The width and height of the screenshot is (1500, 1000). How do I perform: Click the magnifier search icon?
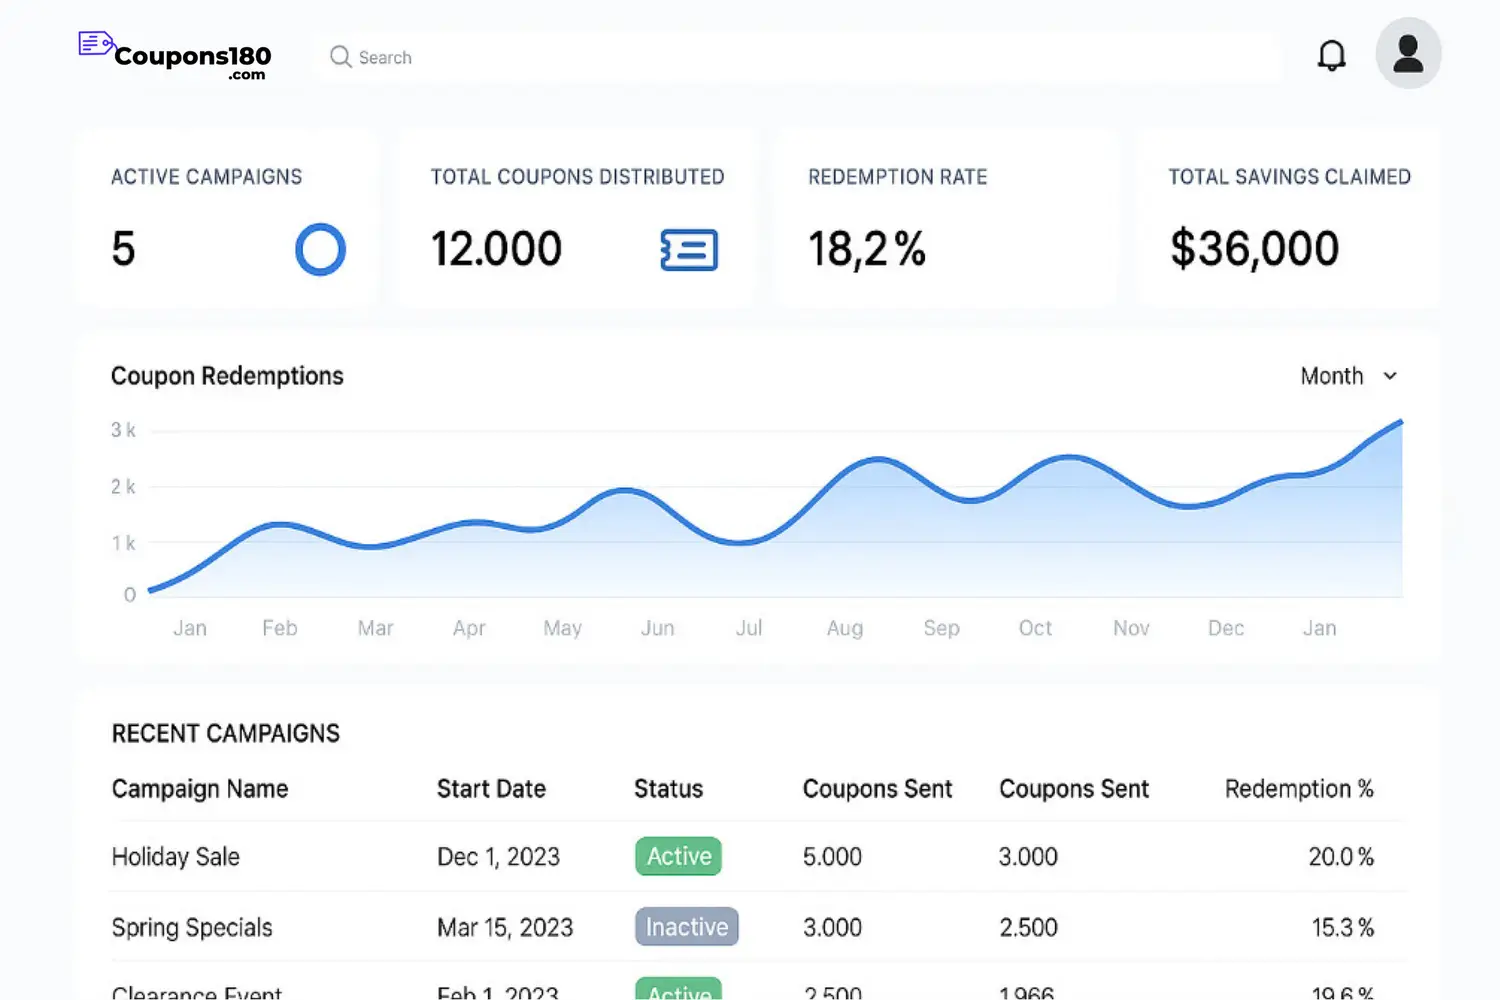tap(340, 57)
